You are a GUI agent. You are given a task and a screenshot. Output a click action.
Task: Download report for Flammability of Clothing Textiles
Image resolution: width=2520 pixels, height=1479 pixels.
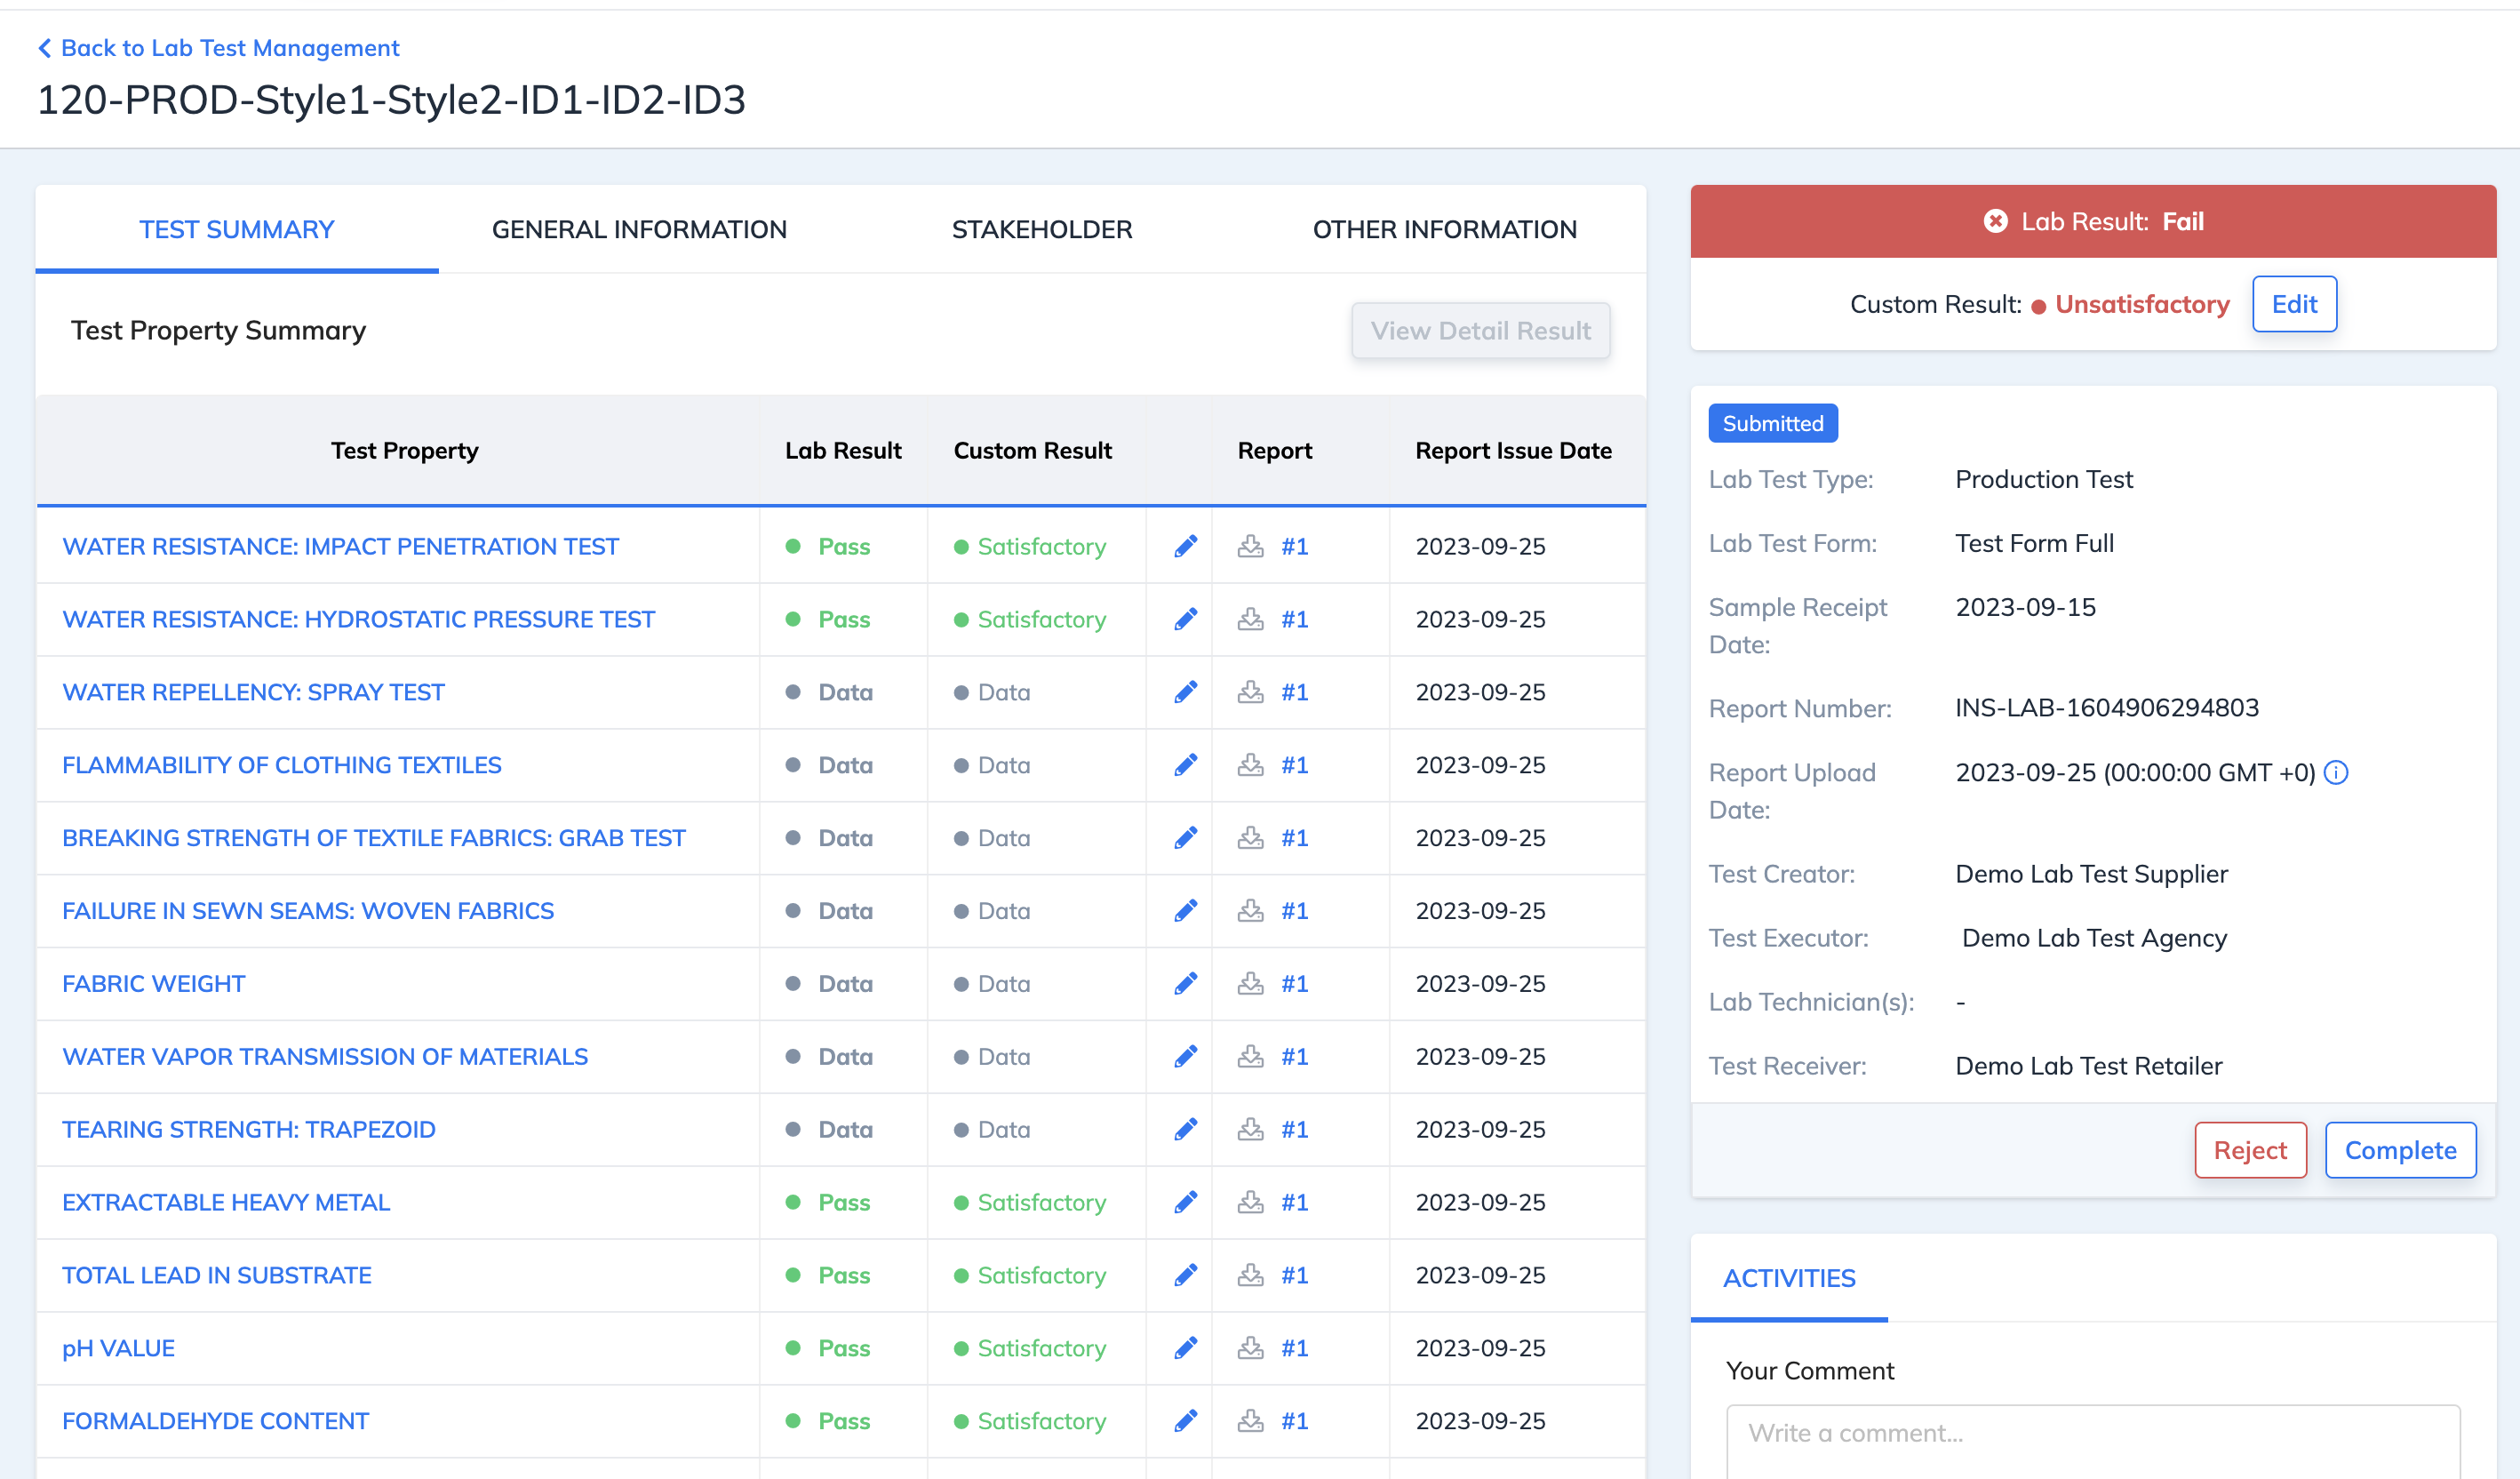(x=1250, y=765)
